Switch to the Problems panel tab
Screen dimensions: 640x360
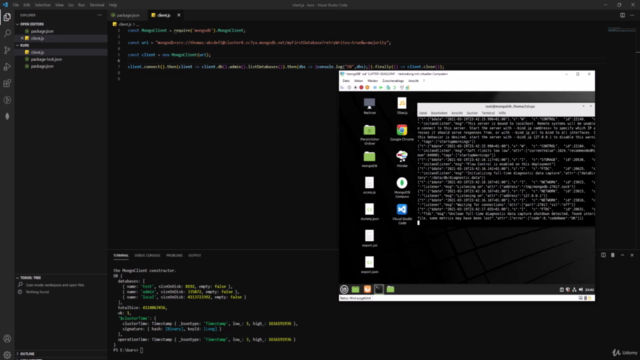(x=174, y=256)
